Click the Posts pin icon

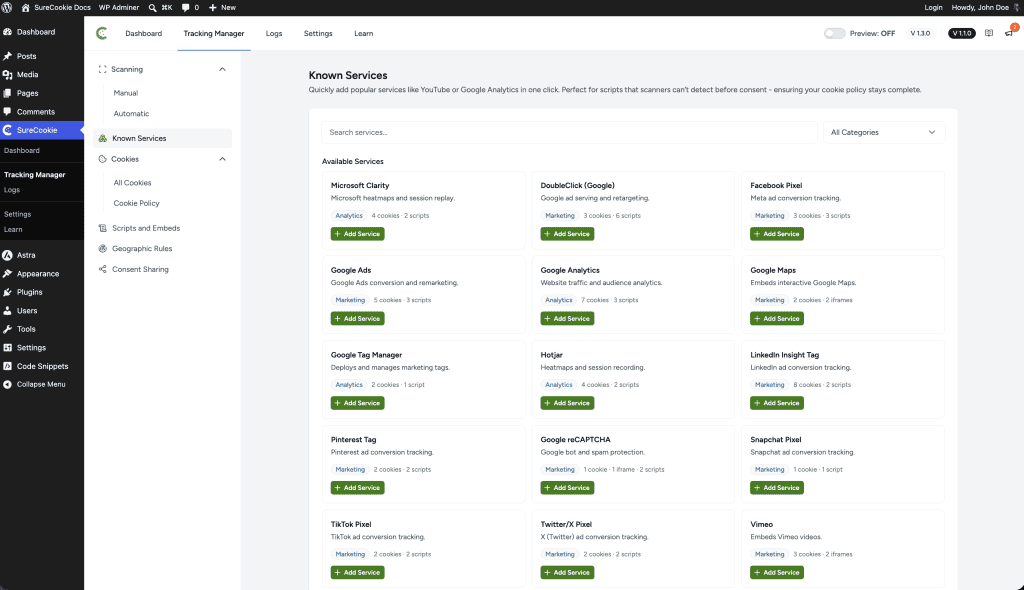click(8, 56)
